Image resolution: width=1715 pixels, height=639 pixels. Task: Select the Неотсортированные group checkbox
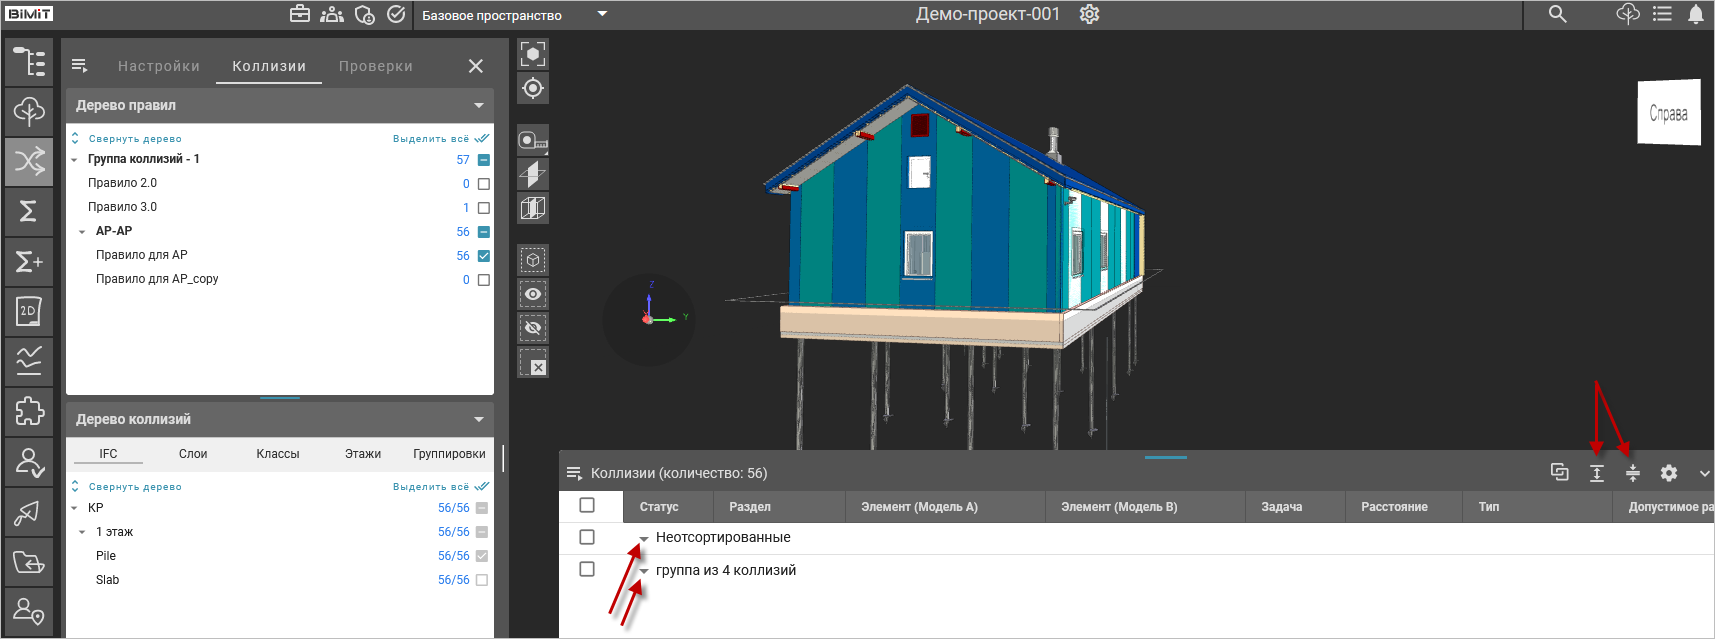point(587,537)
